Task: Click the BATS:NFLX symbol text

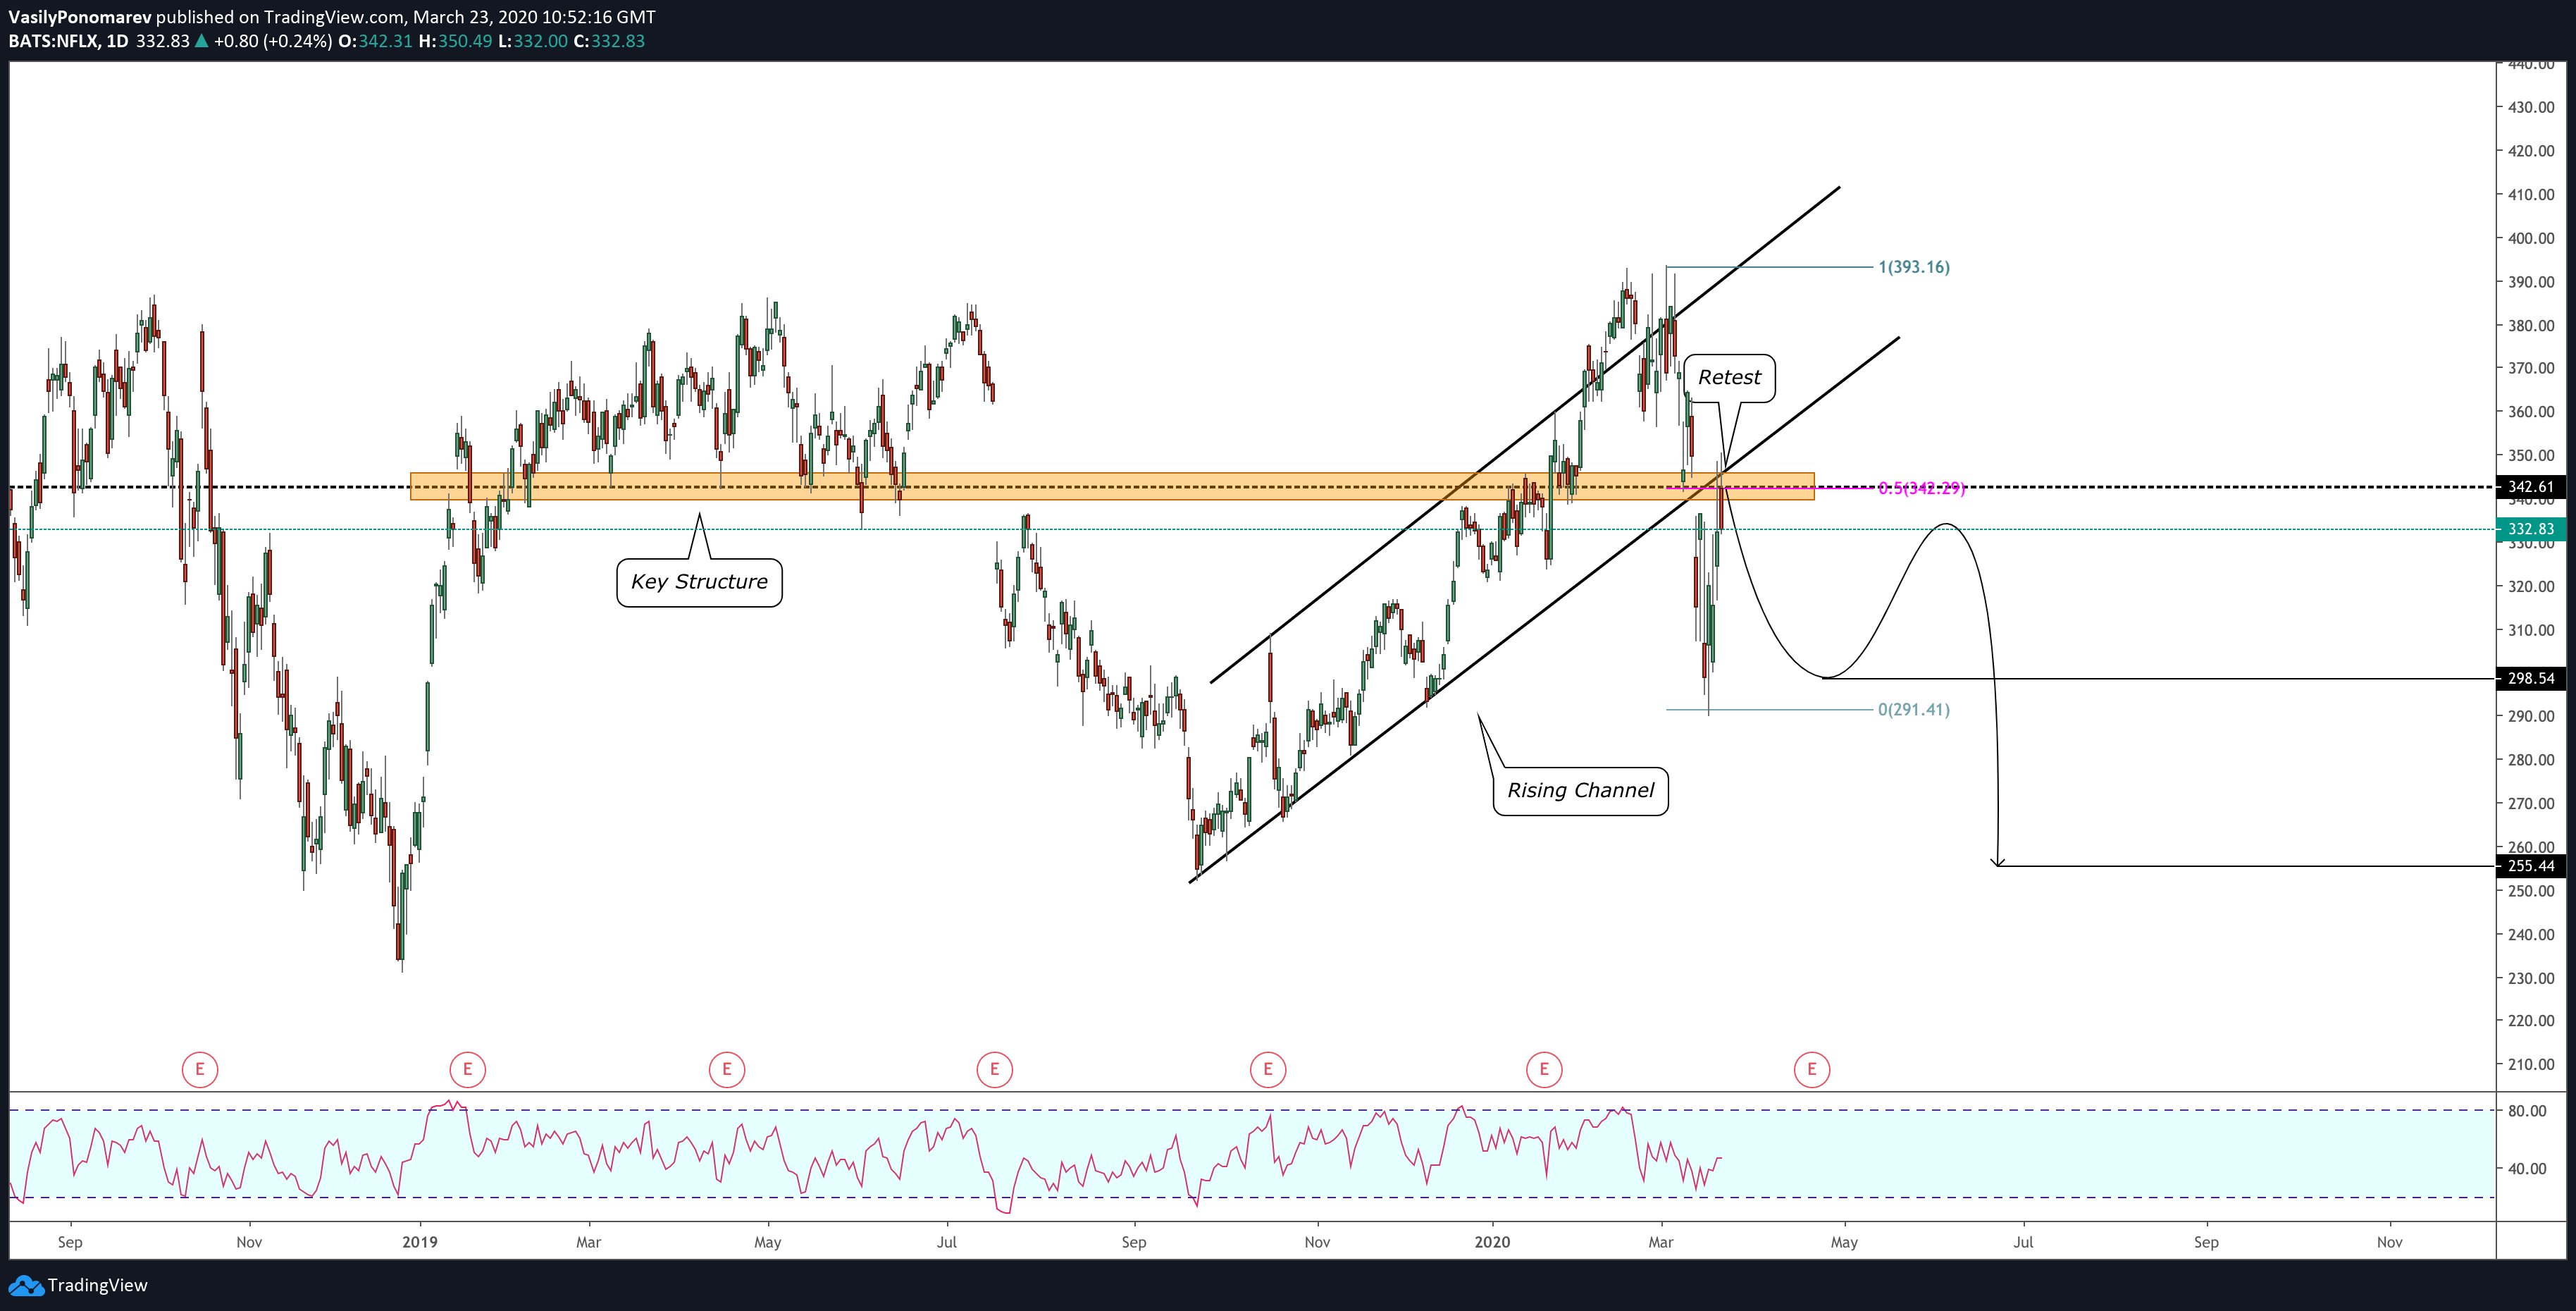Action: (53, 41)
